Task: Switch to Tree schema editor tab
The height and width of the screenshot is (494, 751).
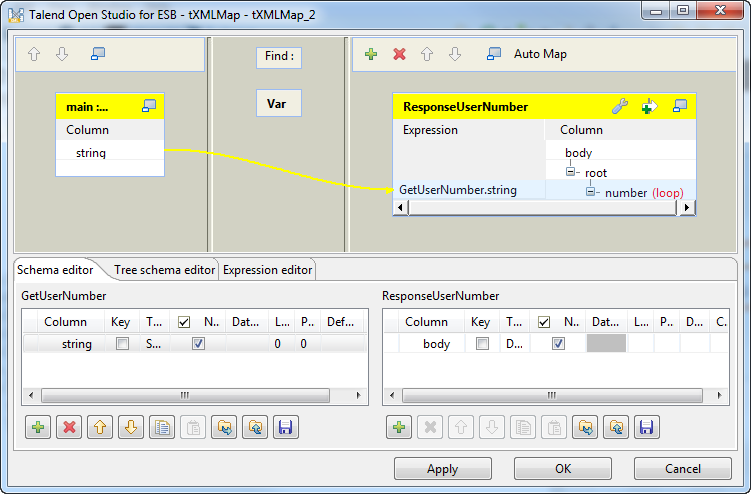Action: pyautogui.click(x=164, y=270)
